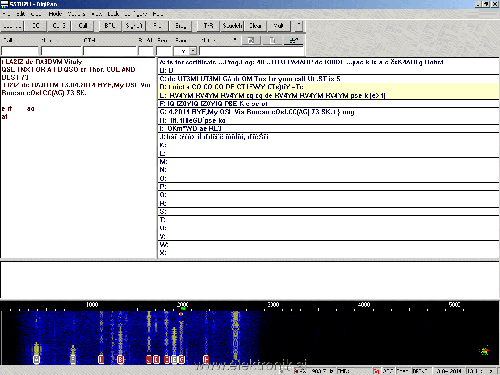The image size is (500, 375).
Task: Click the Signoff macro button
Action: tap(133, 26)
